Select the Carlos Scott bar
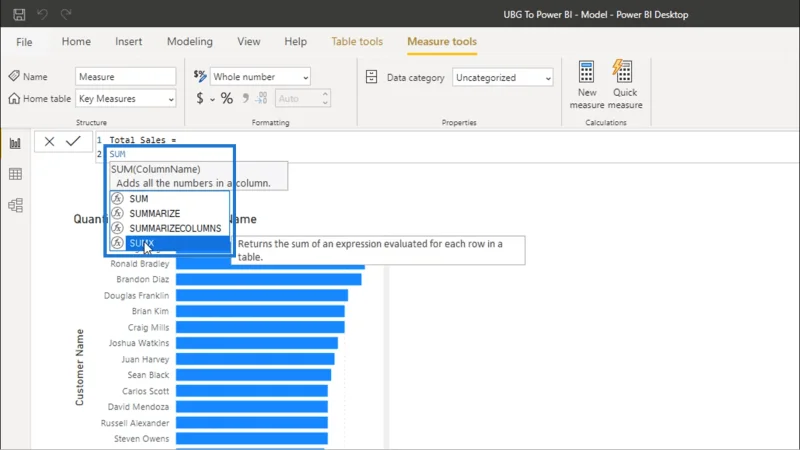The width and height of the screenshot is (800, 450). click(252, 391)
